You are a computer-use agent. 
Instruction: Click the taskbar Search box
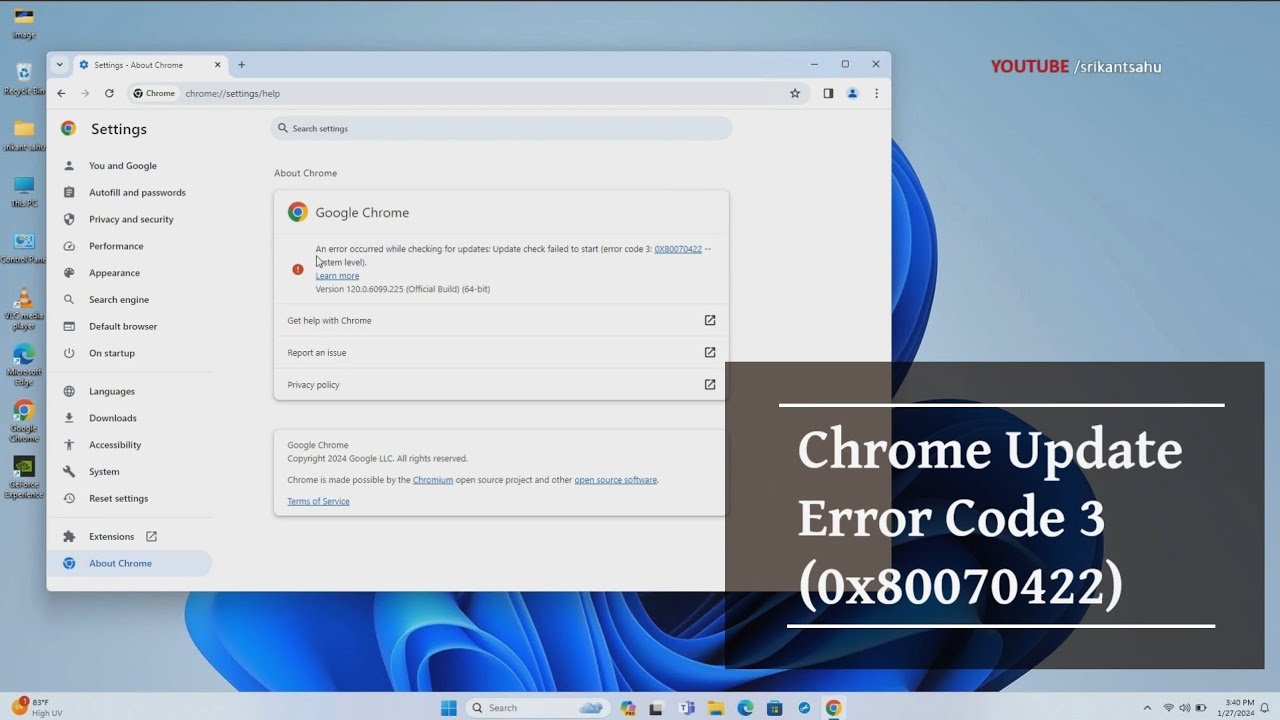coord(538,708)
